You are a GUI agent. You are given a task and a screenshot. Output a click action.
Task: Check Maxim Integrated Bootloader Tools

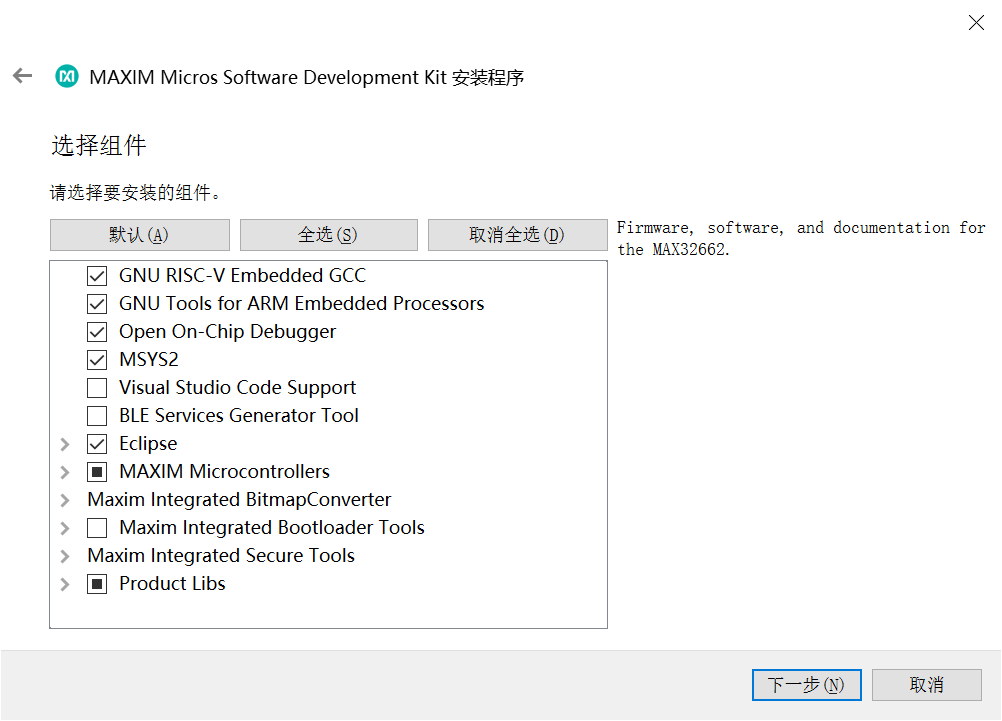(97, 528)
